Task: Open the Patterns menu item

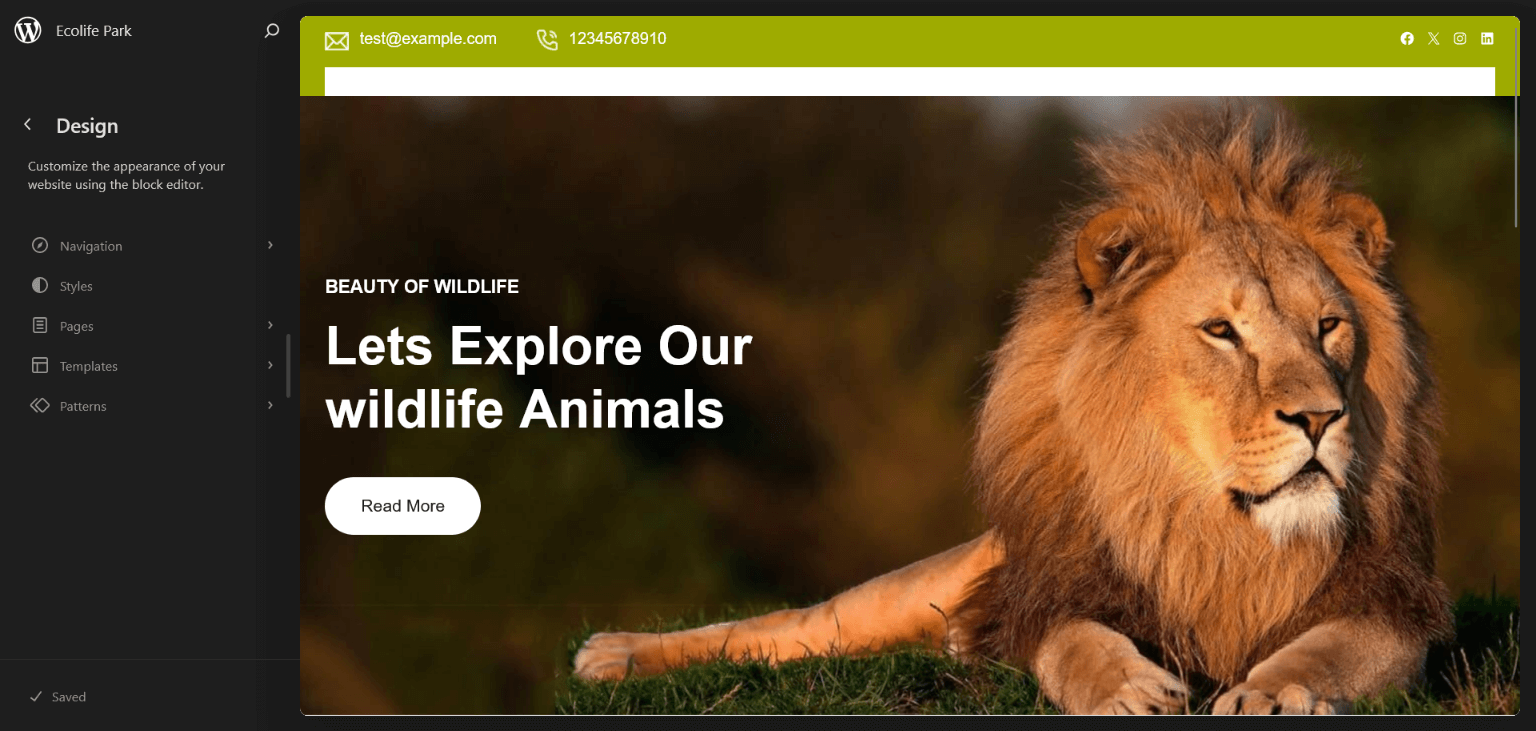Action: [152, 406]
